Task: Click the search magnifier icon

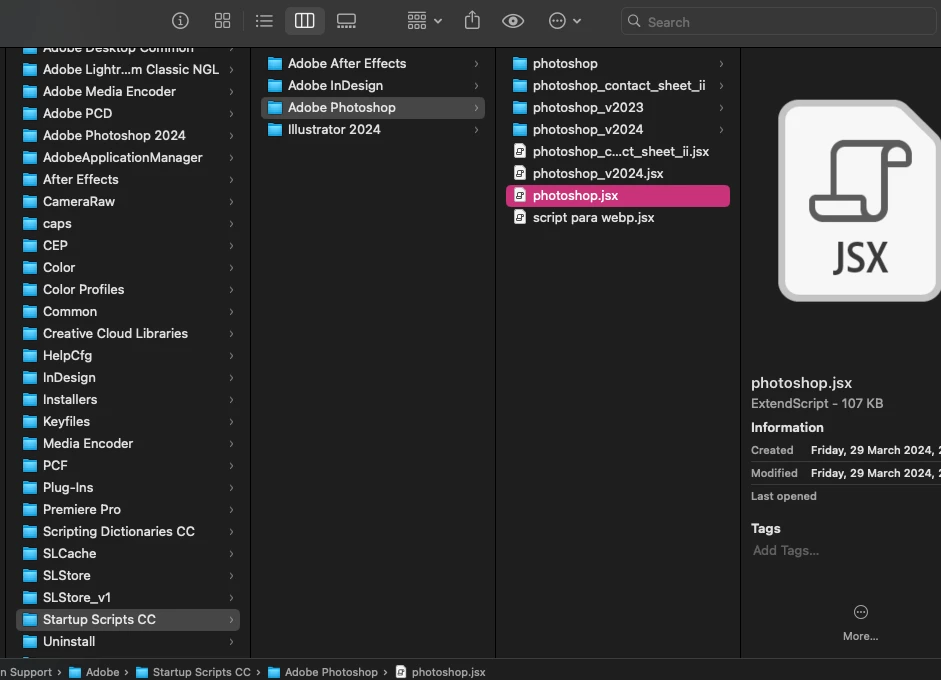Action: (634, 22)
